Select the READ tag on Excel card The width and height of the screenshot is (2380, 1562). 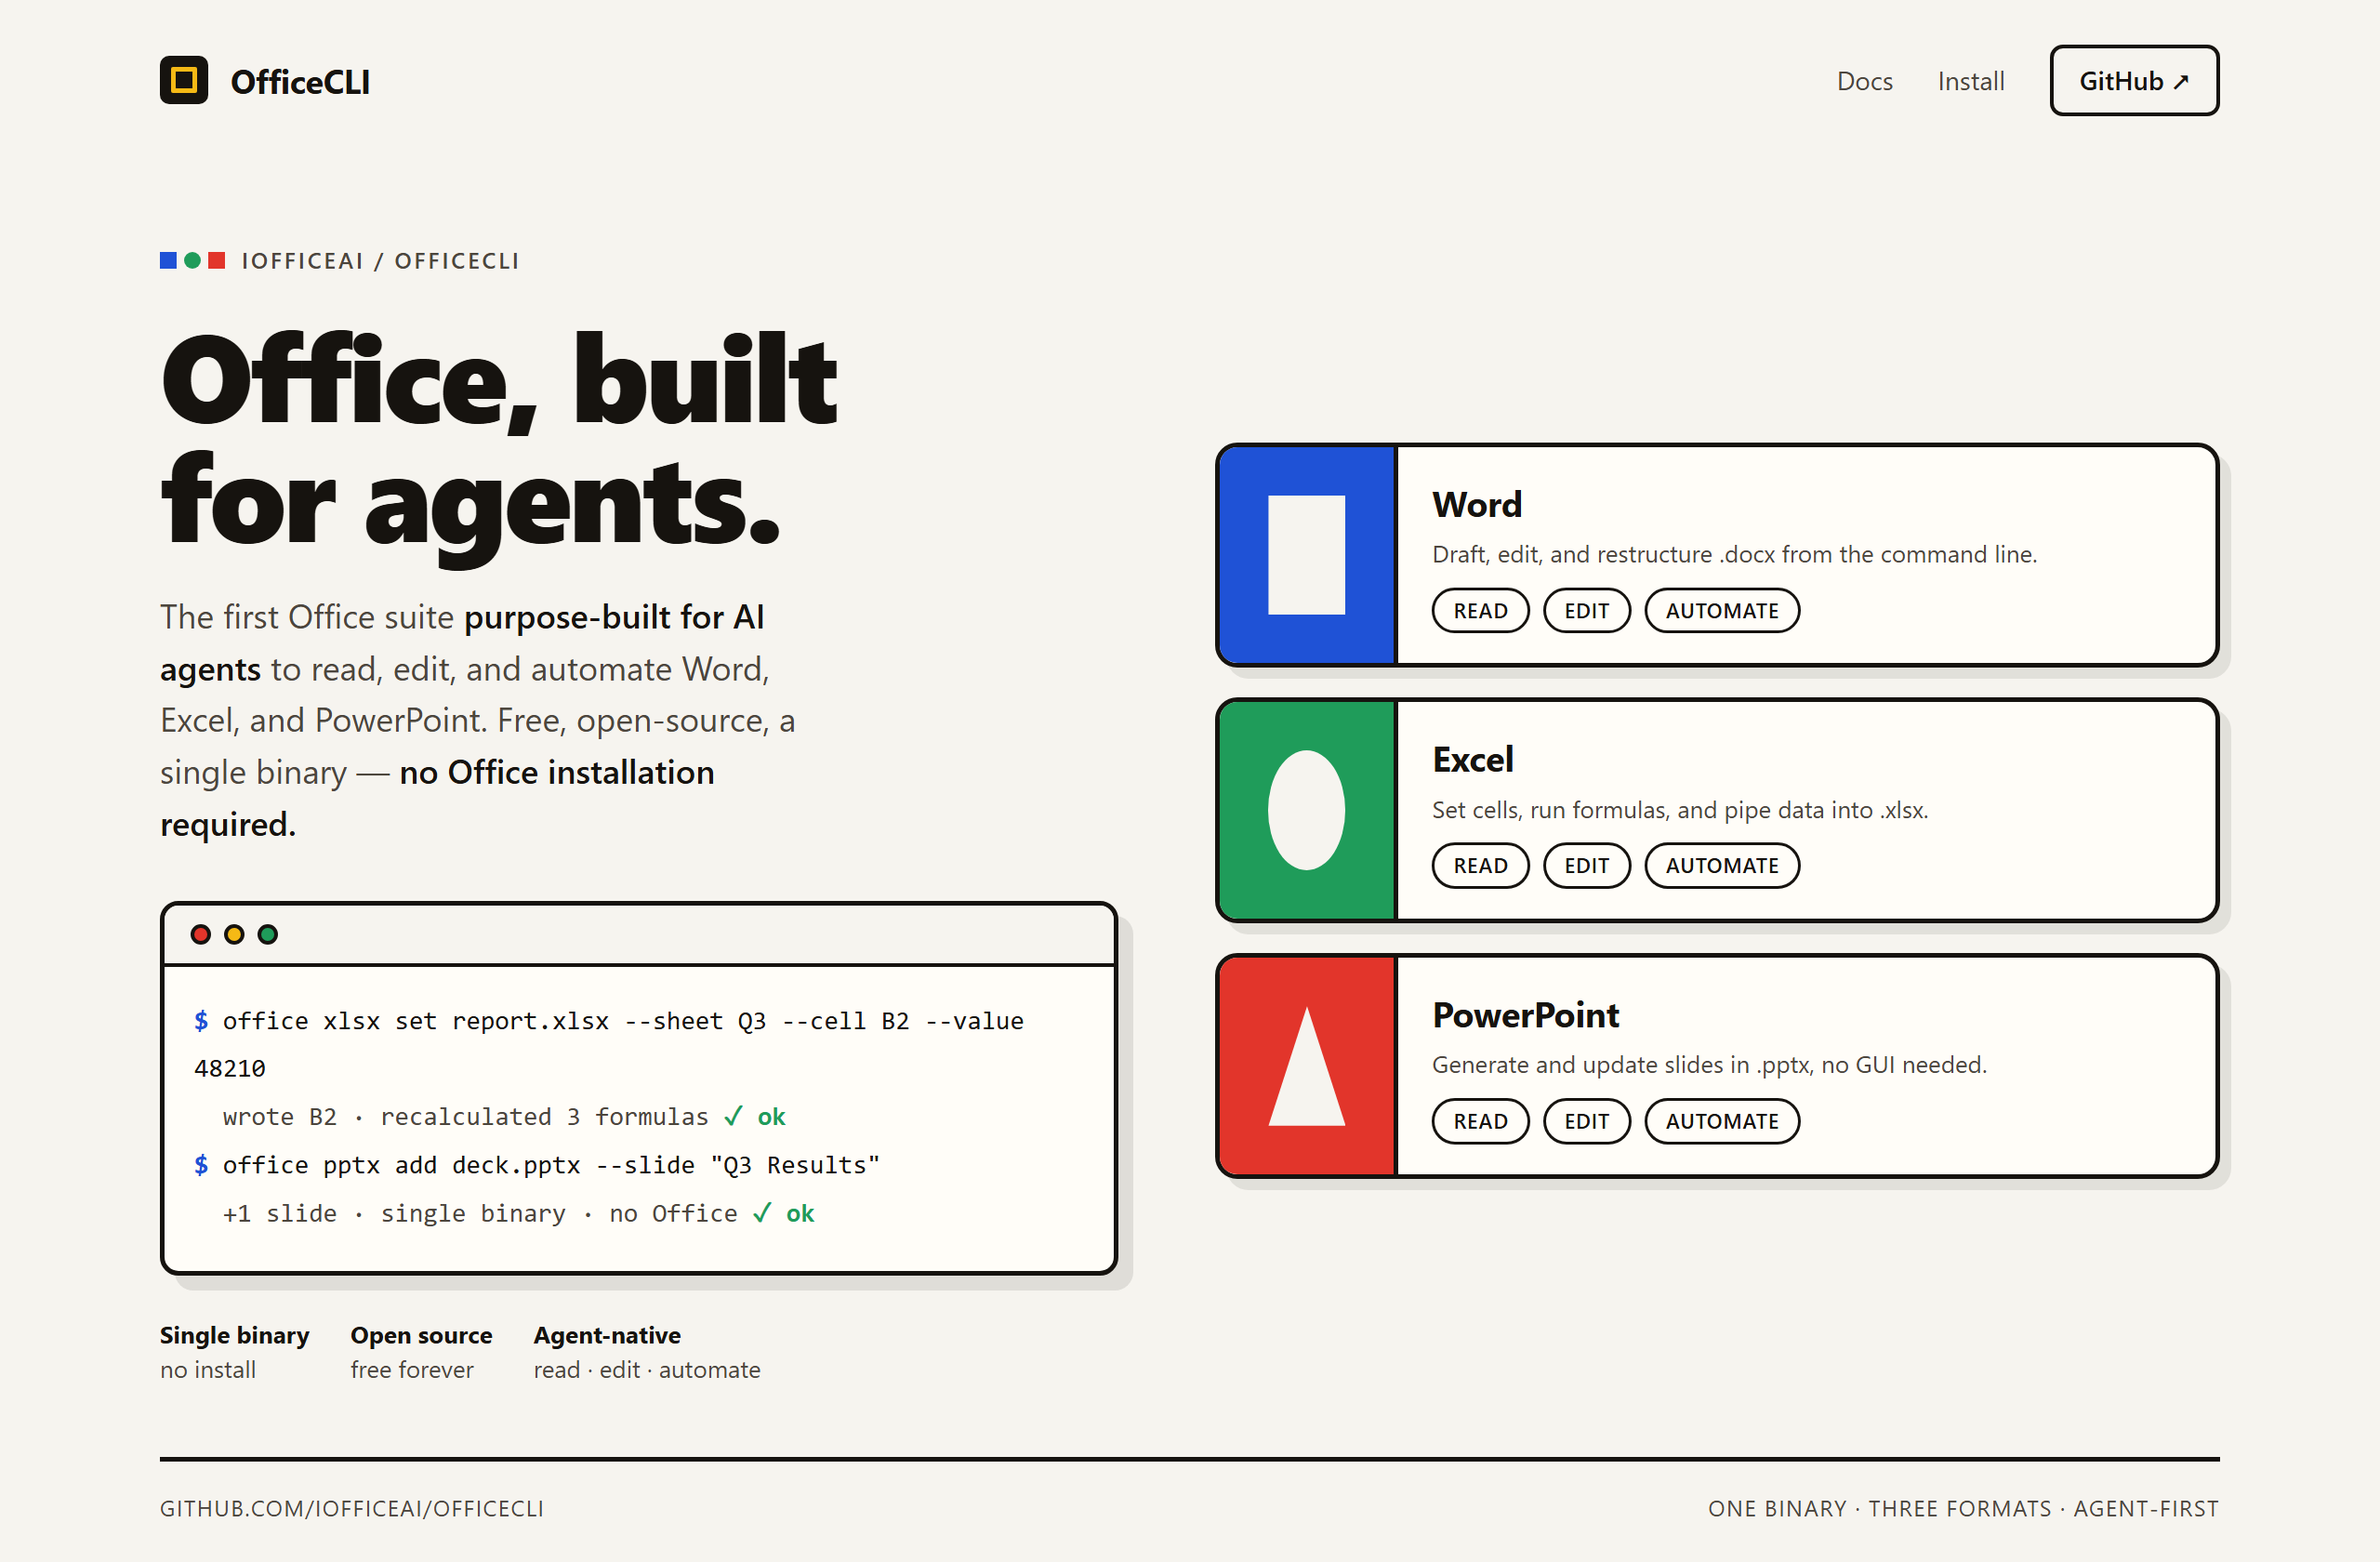coord(1480,866)
